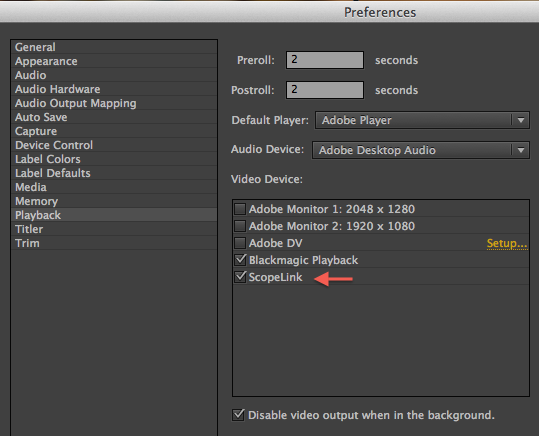The image size is (539, 436).
Task: Open Label Defaults category
Action: click(114, 173)
